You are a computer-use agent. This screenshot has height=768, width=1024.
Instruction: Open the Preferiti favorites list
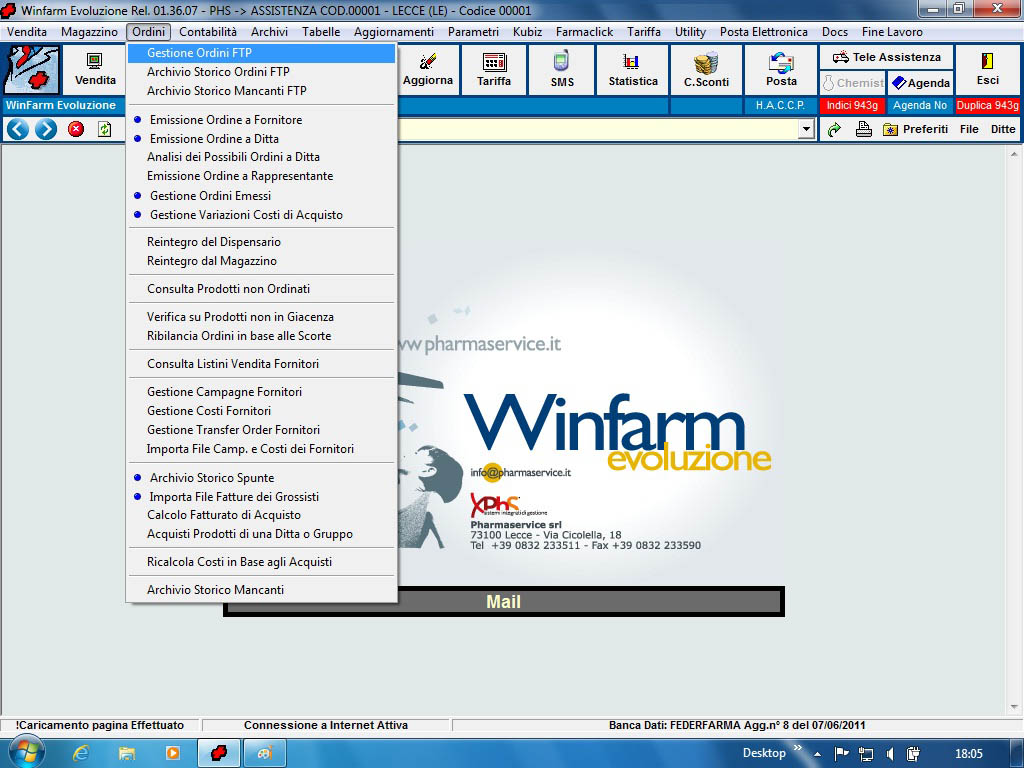915,129
